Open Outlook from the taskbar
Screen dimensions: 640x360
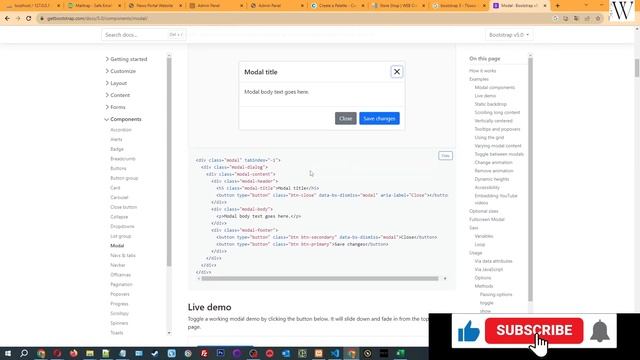click(286, 353)
